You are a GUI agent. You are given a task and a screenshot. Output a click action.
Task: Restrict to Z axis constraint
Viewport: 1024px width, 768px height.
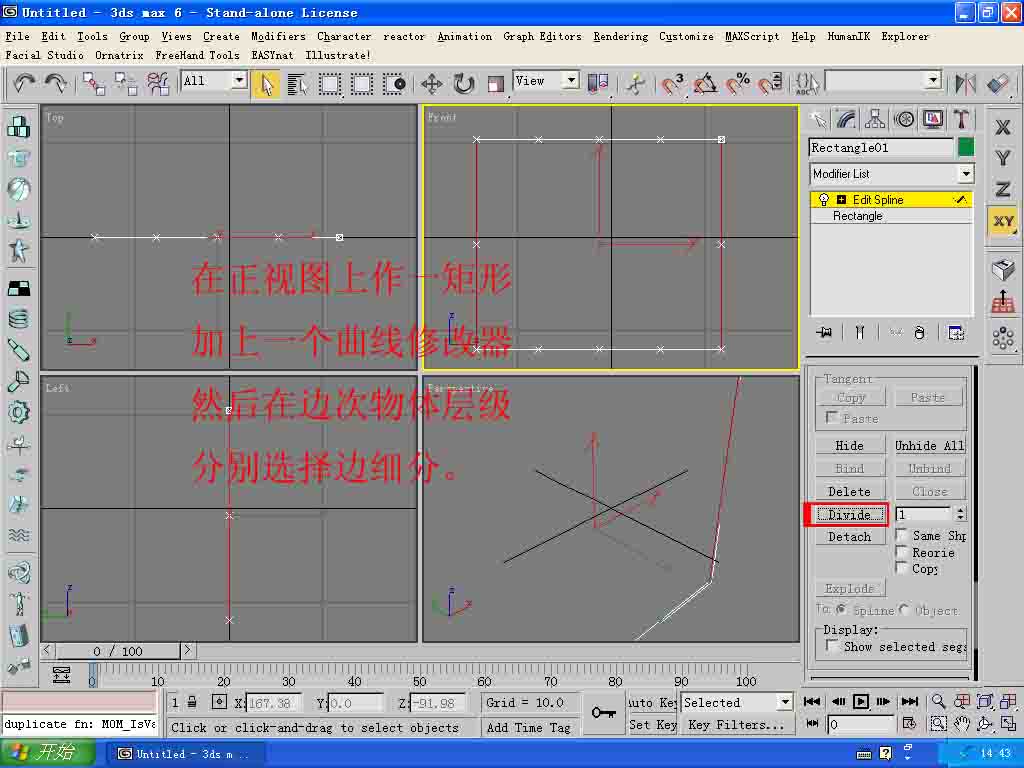coord(1003,189)
